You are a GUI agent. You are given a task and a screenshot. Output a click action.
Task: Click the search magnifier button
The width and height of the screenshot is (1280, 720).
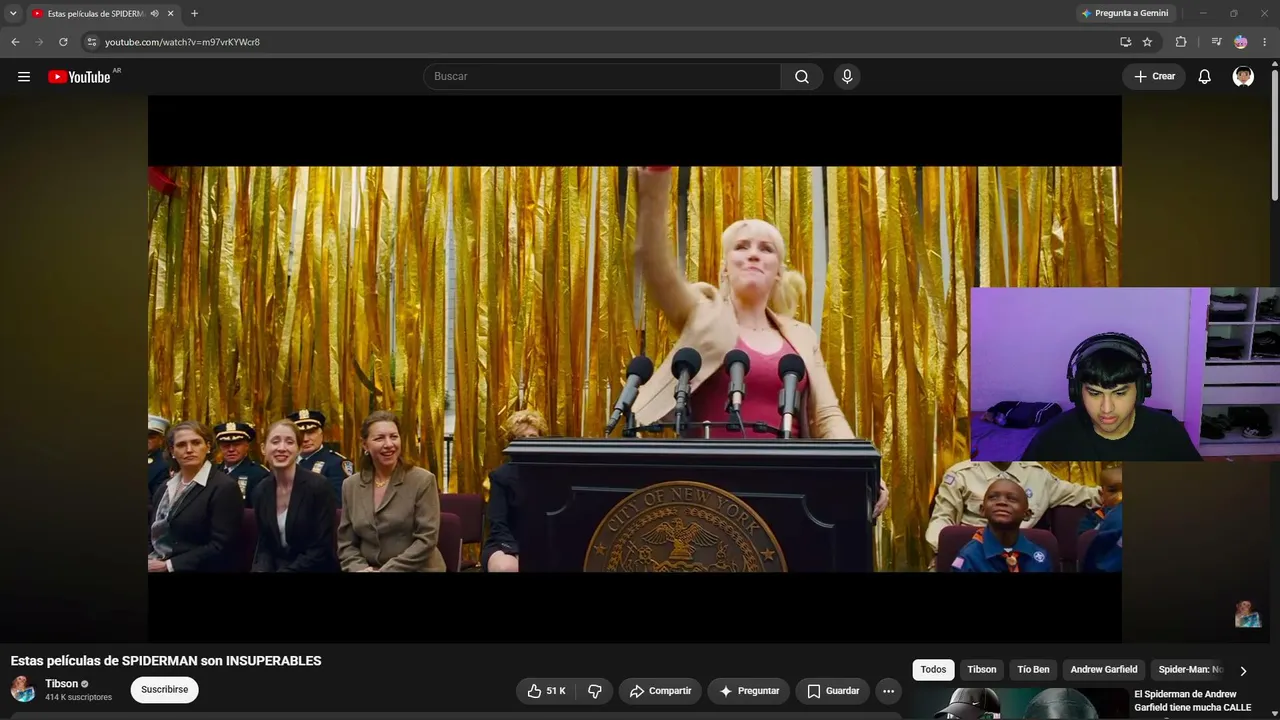point(802,77)
